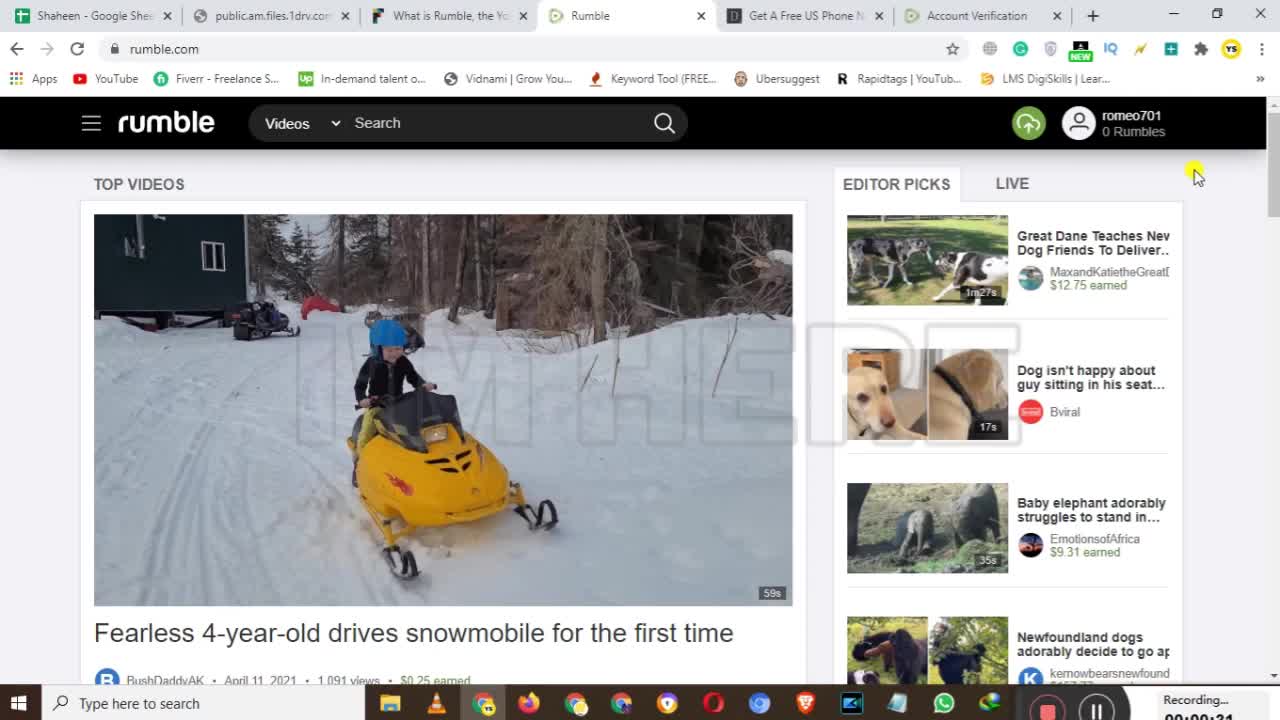Open LMS DigiSkills bookmark
Image resolution: width=1280 pixels, height=720 pixels.
point(1045,79)
